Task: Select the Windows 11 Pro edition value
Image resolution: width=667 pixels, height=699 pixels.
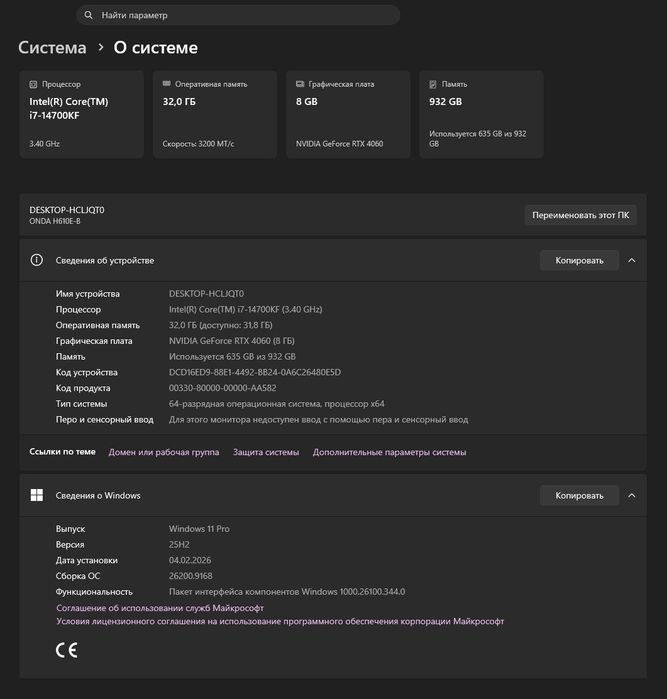Action: (199, 529)
